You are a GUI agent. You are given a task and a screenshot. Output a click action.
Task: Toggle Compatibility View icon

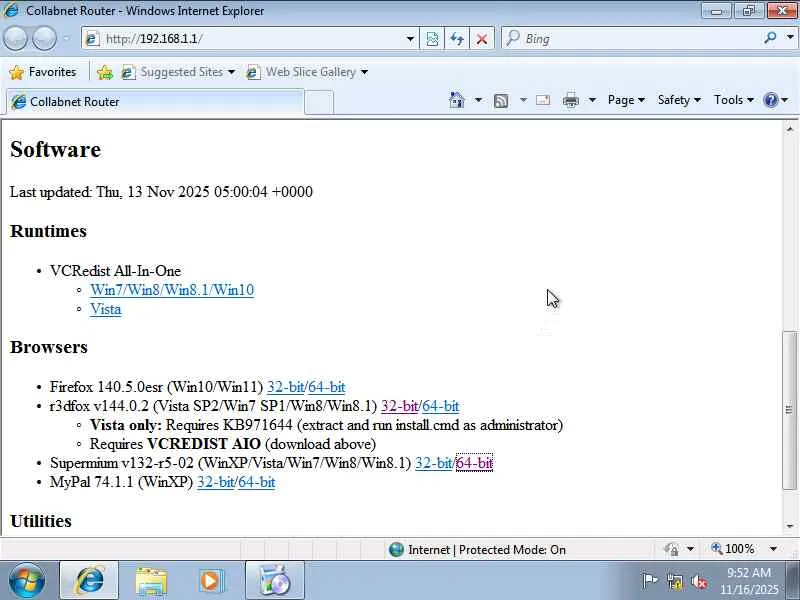click(x=432, y=39)
